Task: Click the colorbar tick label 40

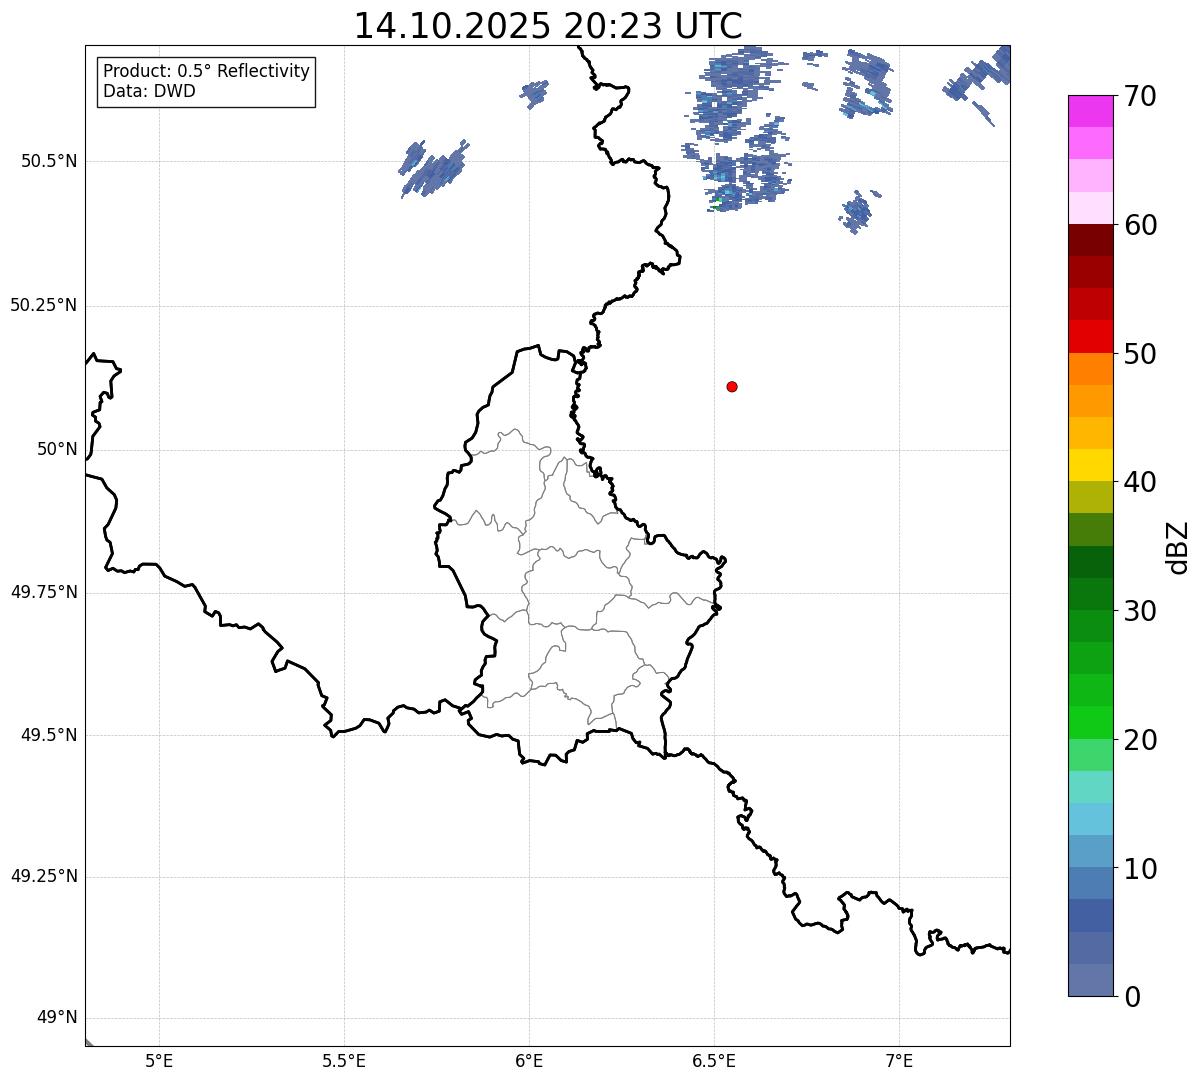Action: [1139, 482]
